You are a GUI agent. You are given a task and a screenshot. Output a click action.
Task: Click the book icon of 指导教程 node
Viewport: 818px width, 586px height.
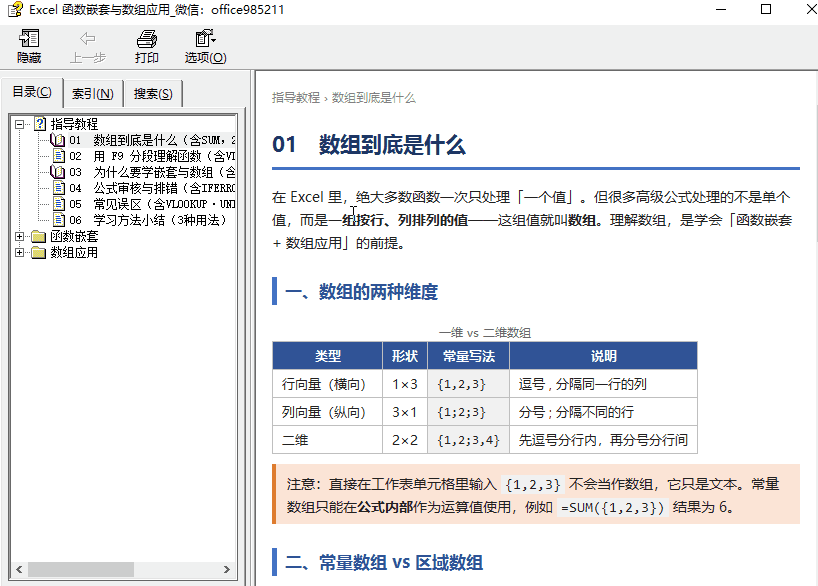40,124
